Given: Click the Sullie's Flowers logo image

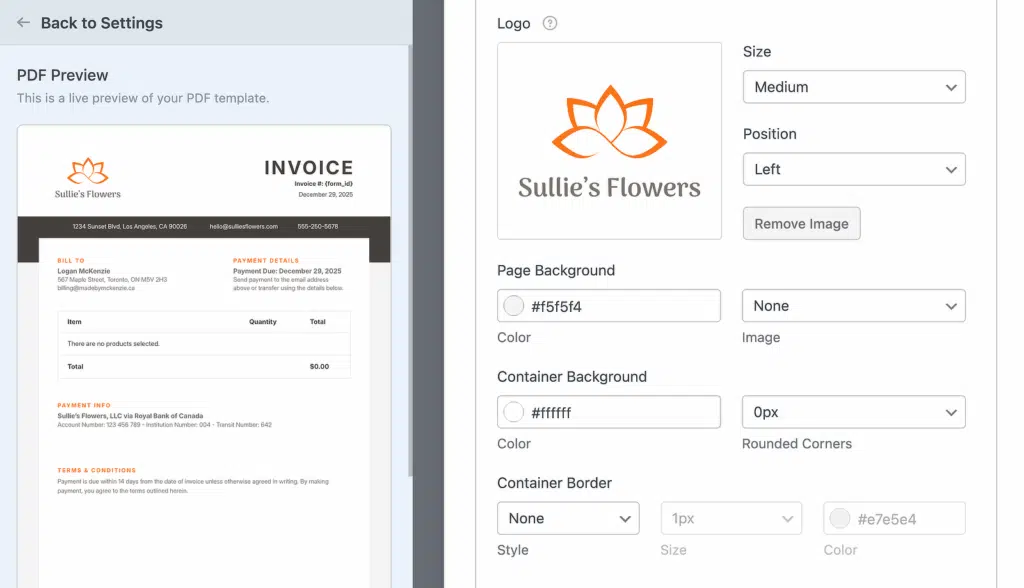Looking at the screenshot, I should tap(609, 141).
